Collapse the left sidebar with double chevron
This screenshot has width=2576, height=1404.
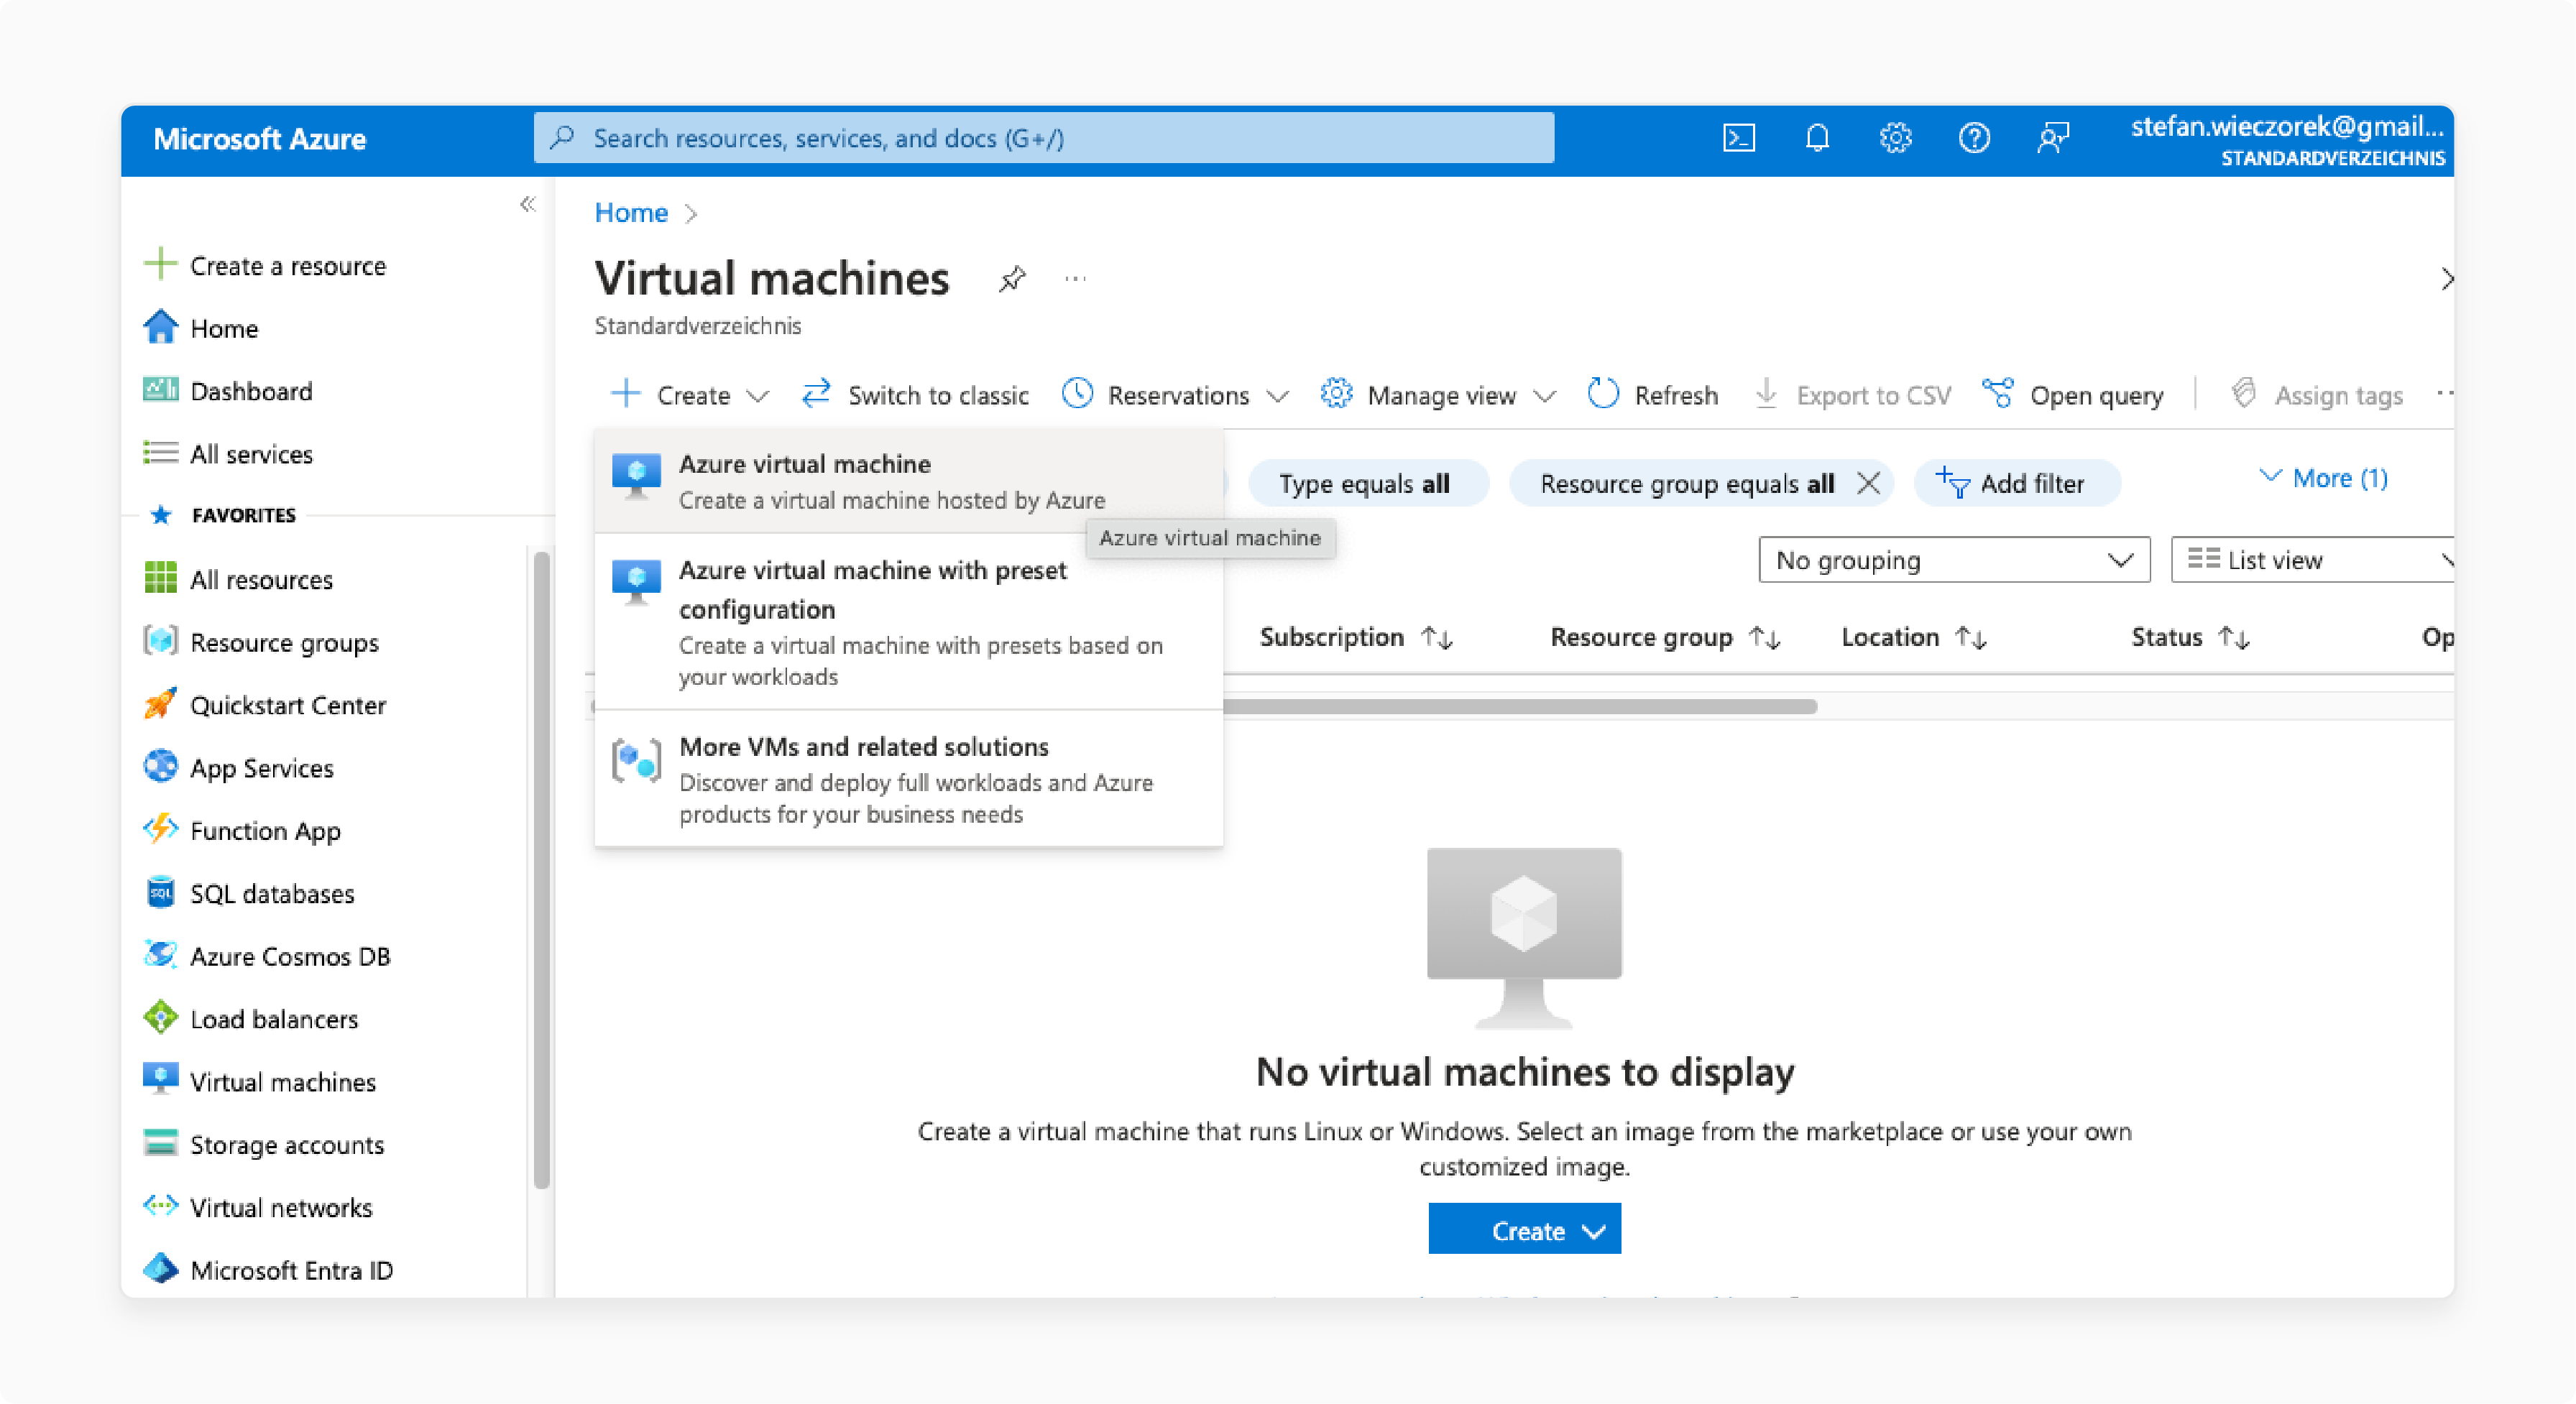tap(528, 205)
